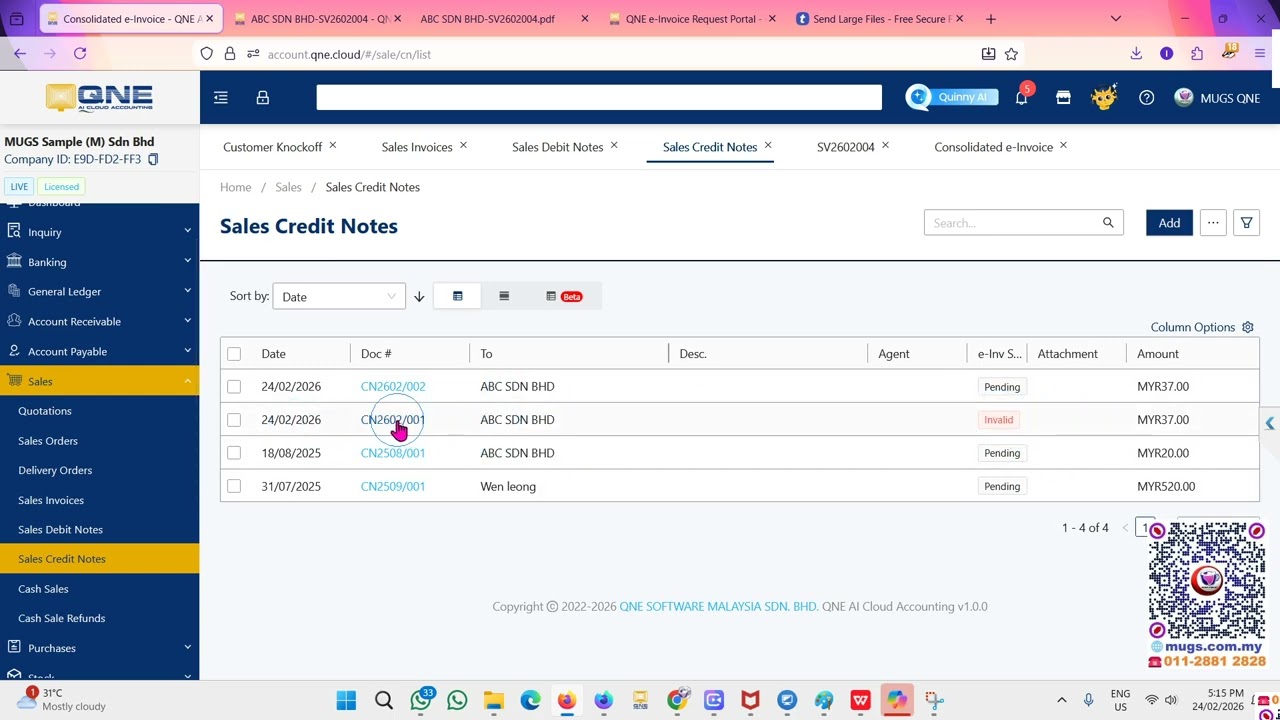Close the Sales Debit Notes tab
Screen dimensions: 1280x720
pos(614,146)
